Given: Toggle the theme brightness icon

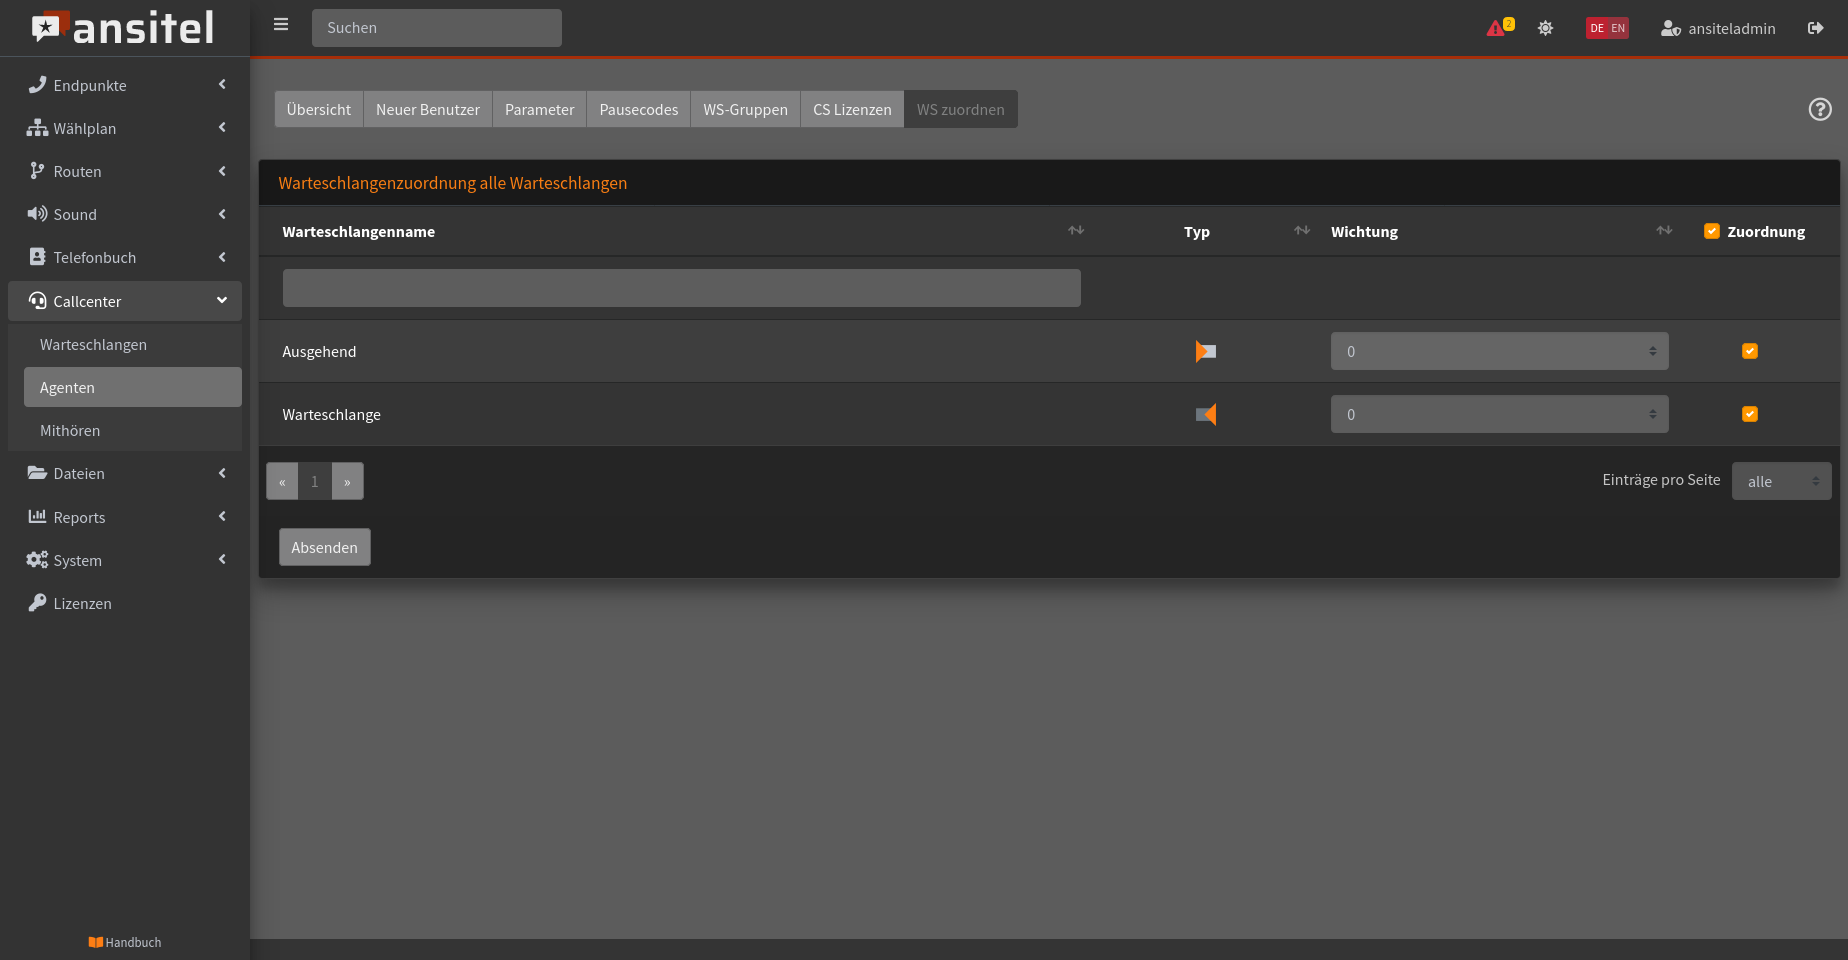Looking at the screenshot, I should pos(1545,28).
